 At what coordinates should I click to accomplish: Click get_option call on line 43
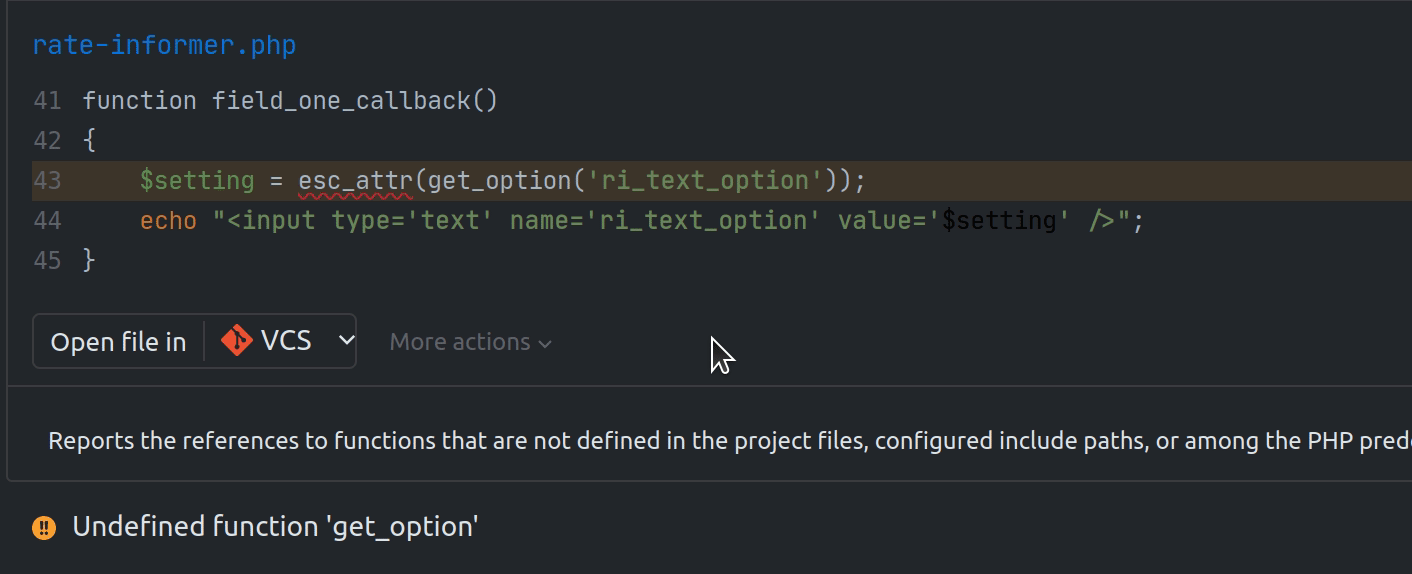(493, 181)
